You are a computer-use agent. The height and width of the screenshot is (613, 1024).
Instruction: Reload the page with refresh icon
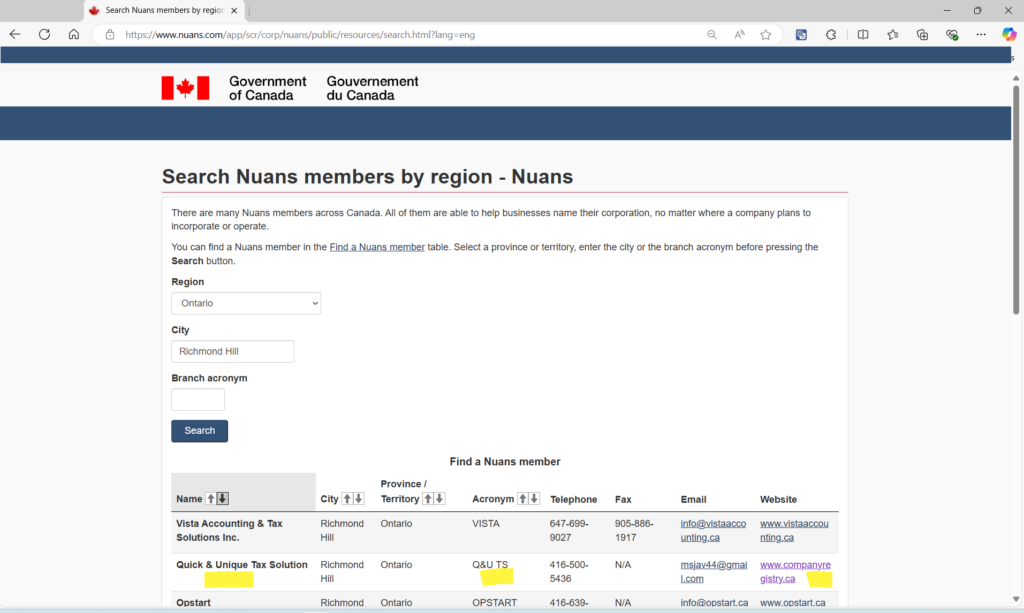[x=44, y=35]
